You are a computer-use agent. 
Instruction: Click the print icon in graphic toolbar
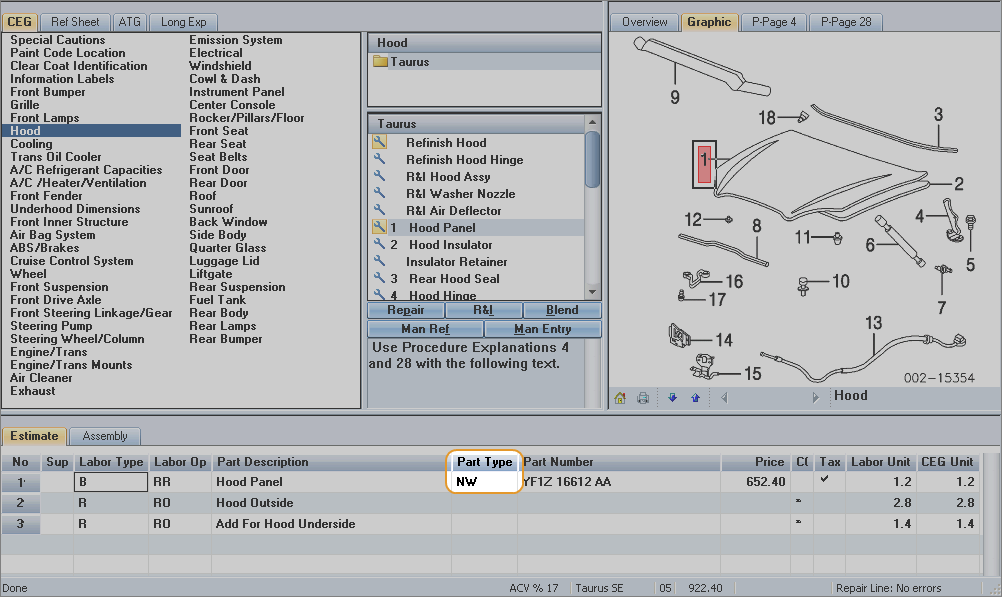coord(643,397)
